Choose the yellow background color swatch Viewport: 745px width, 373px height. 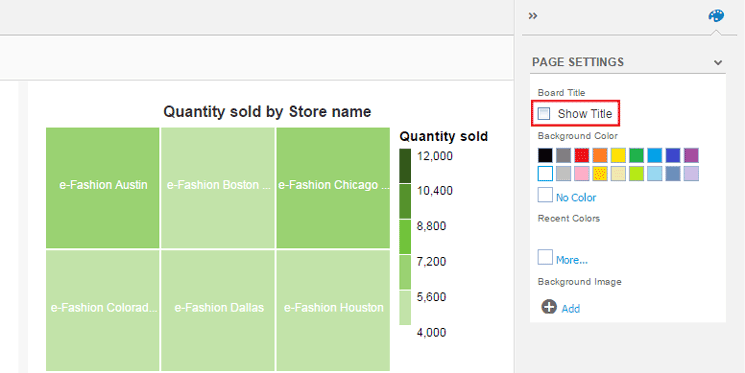tap(618, 155)
